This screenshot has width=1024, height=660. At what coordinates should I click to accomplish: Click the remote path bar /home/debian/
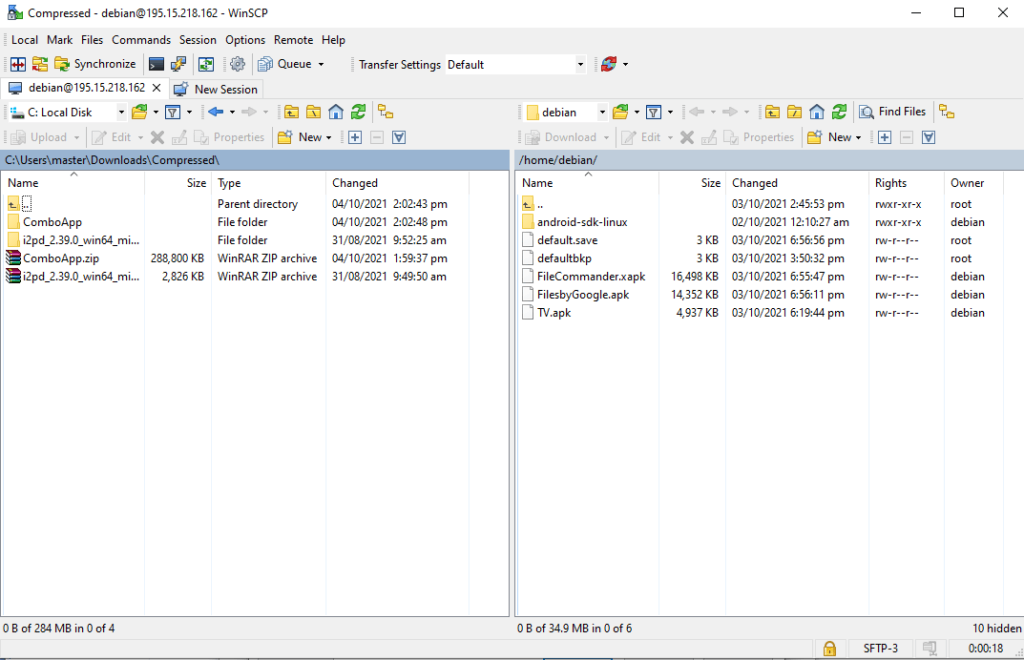[769, 160]
